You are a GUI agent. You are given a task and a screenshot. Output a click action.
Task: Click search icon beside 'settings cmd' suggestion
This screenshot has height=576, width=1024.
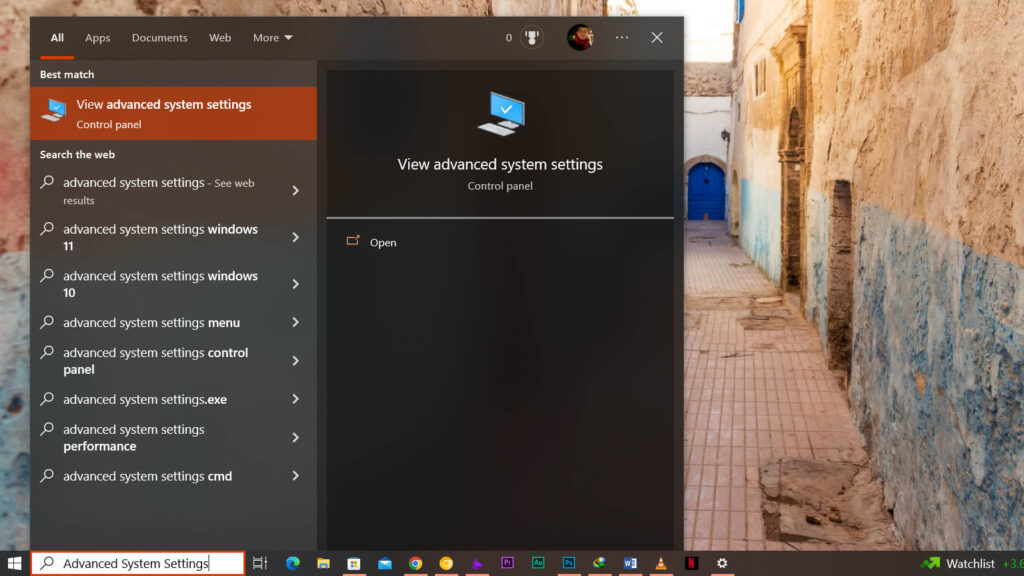pyautogui.click(x=47, y=475)
